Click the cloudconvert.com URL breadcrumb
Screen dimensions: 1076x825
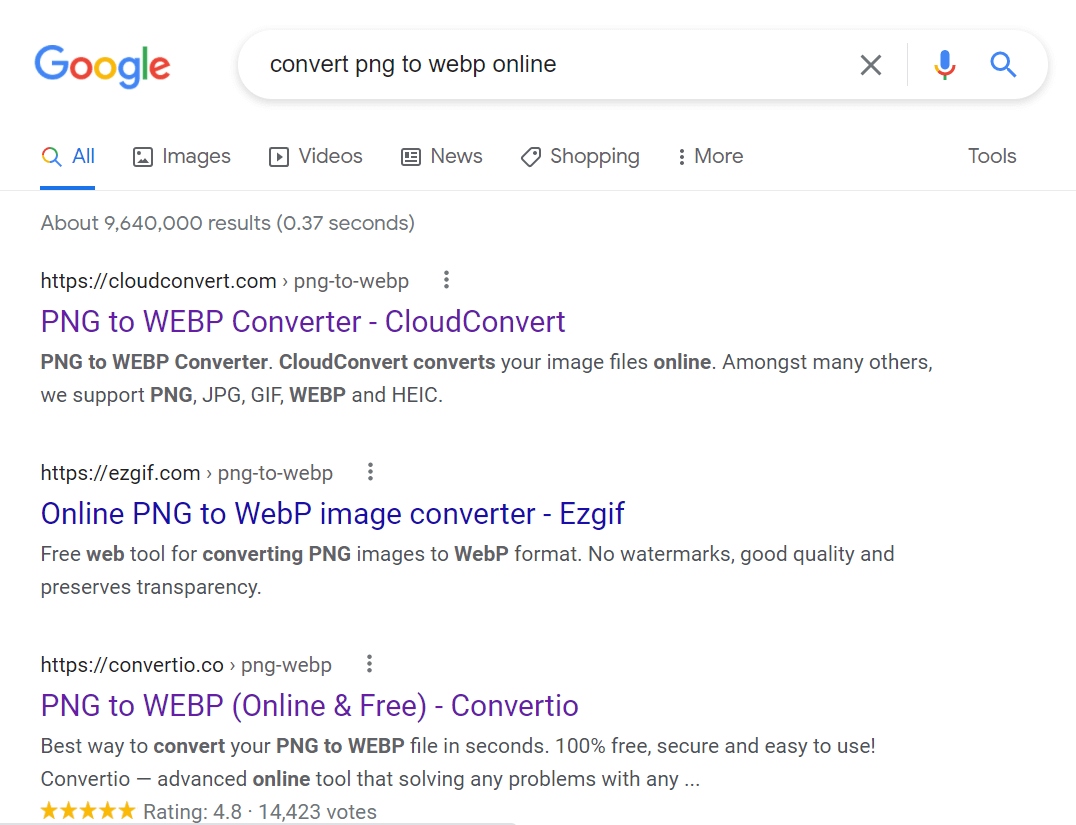coord(158,281)
